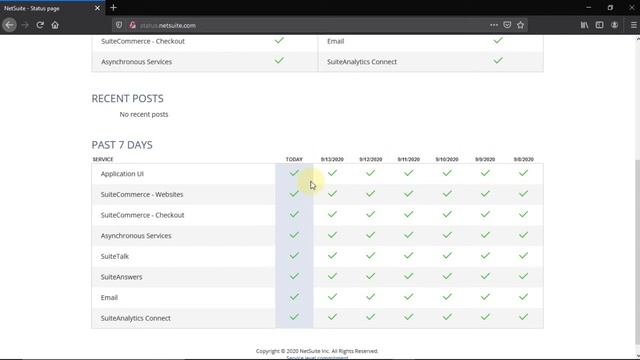640x360 pixels.
Task: Open the browser home page
Action: 55,25
